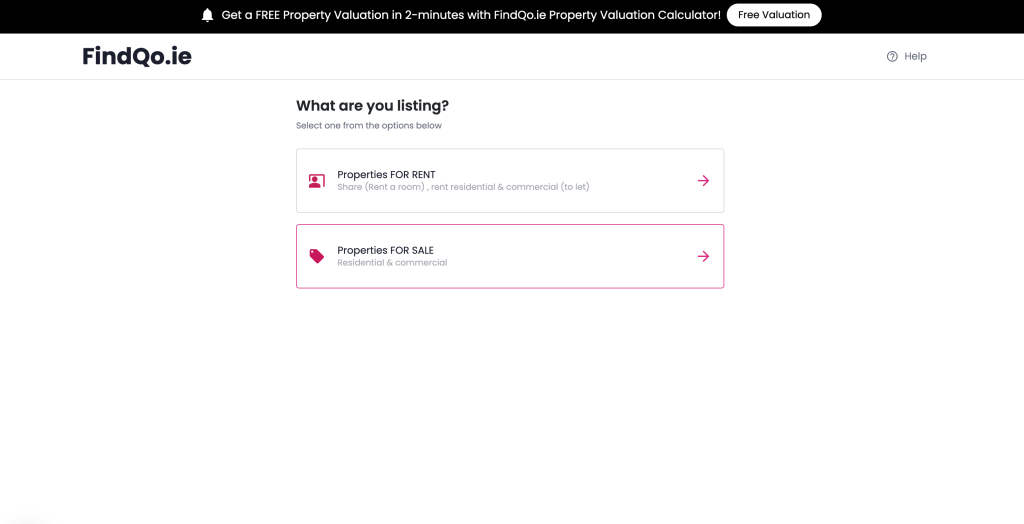The height and width of the screenshot is (524, 1024).
Task: Click the Property Valuation Calculator banner text
Action: [635, 15]
